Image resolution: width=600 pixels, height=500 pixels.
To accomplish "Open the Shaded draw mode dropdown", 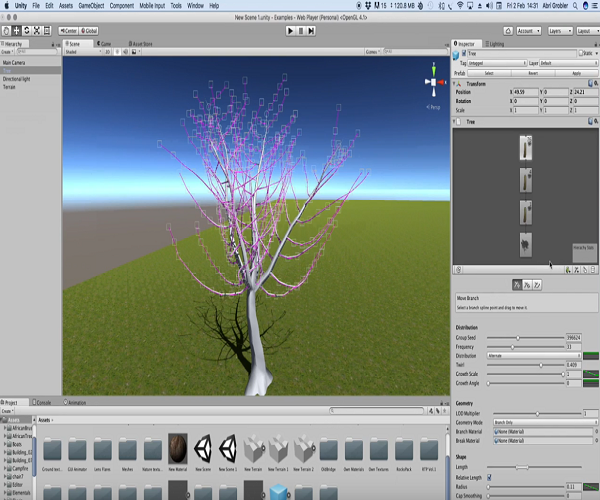I will coord(83,52).
